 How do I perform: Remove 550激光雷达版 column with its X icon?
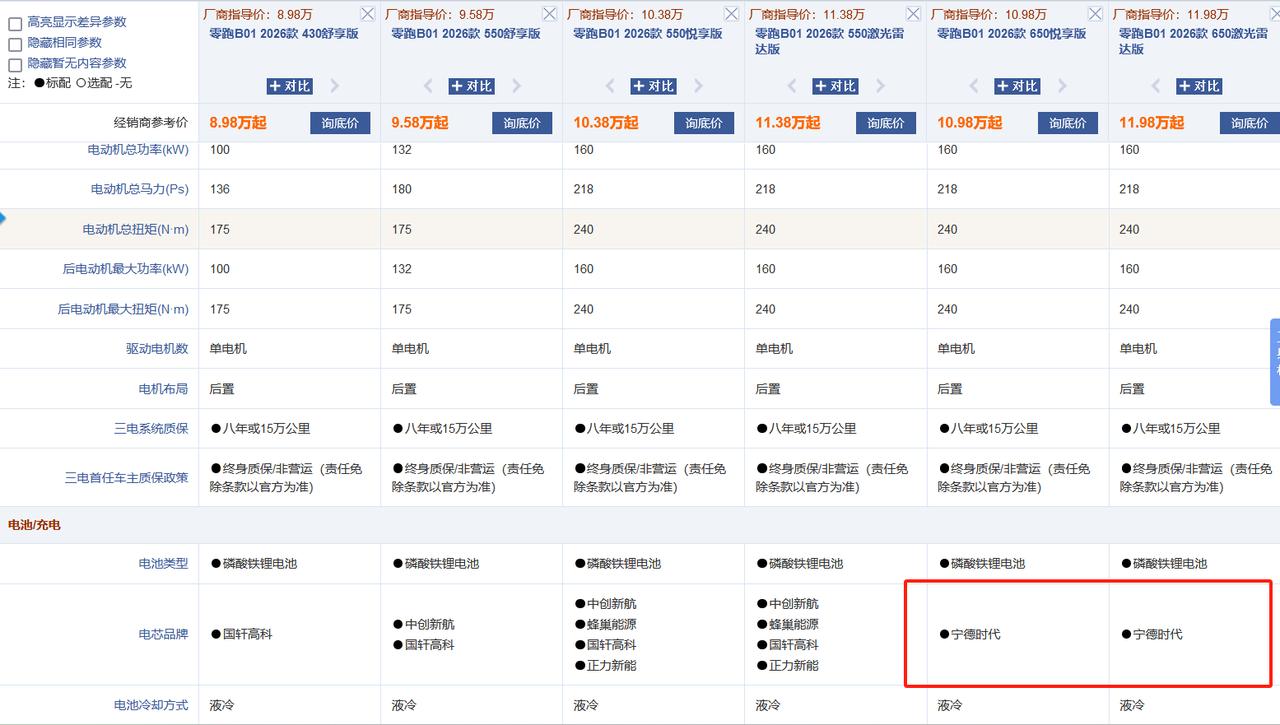pyautogui.click(x=914, y=13)
